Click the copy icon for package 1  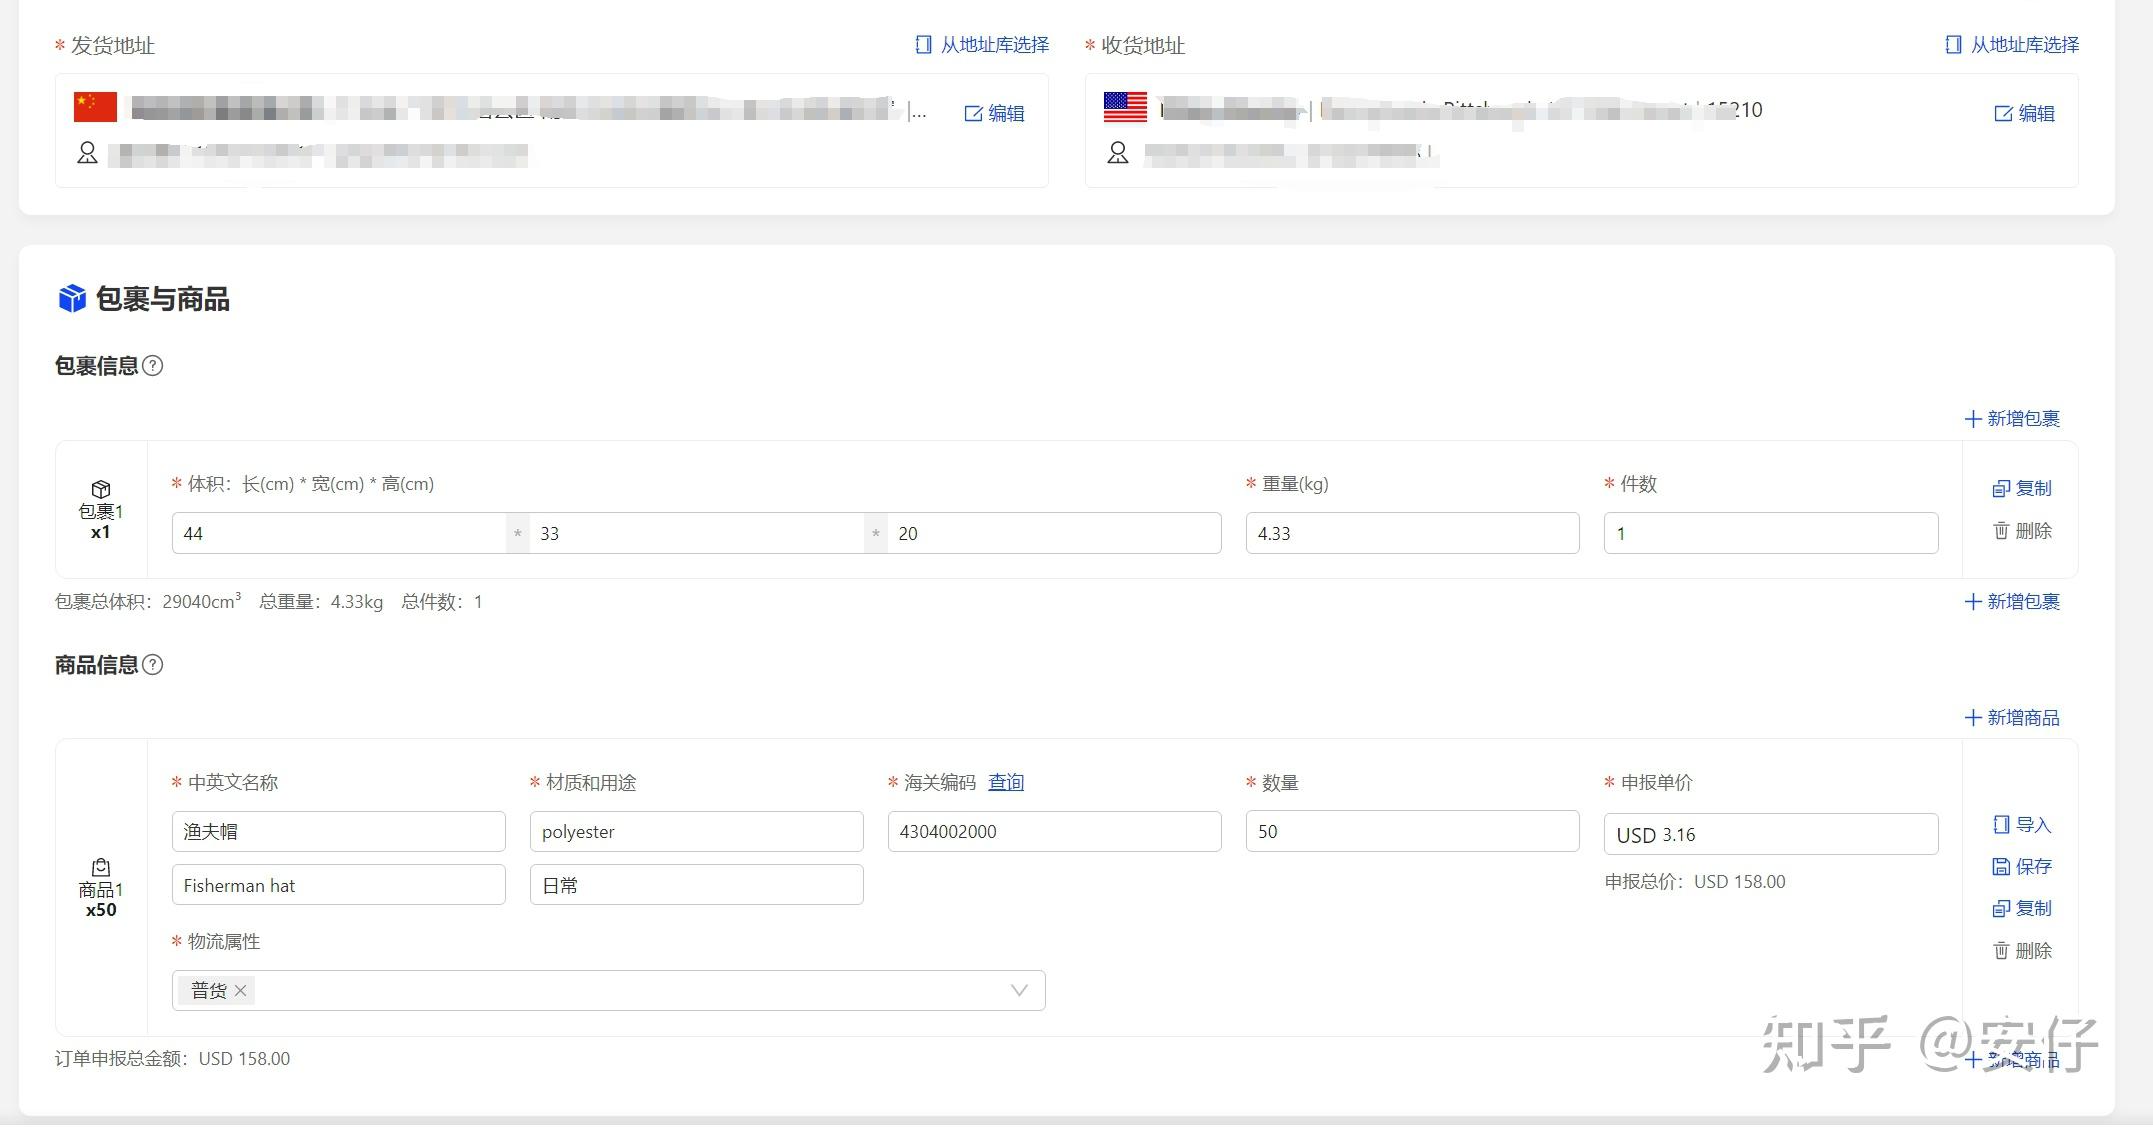coord(2001,488)
